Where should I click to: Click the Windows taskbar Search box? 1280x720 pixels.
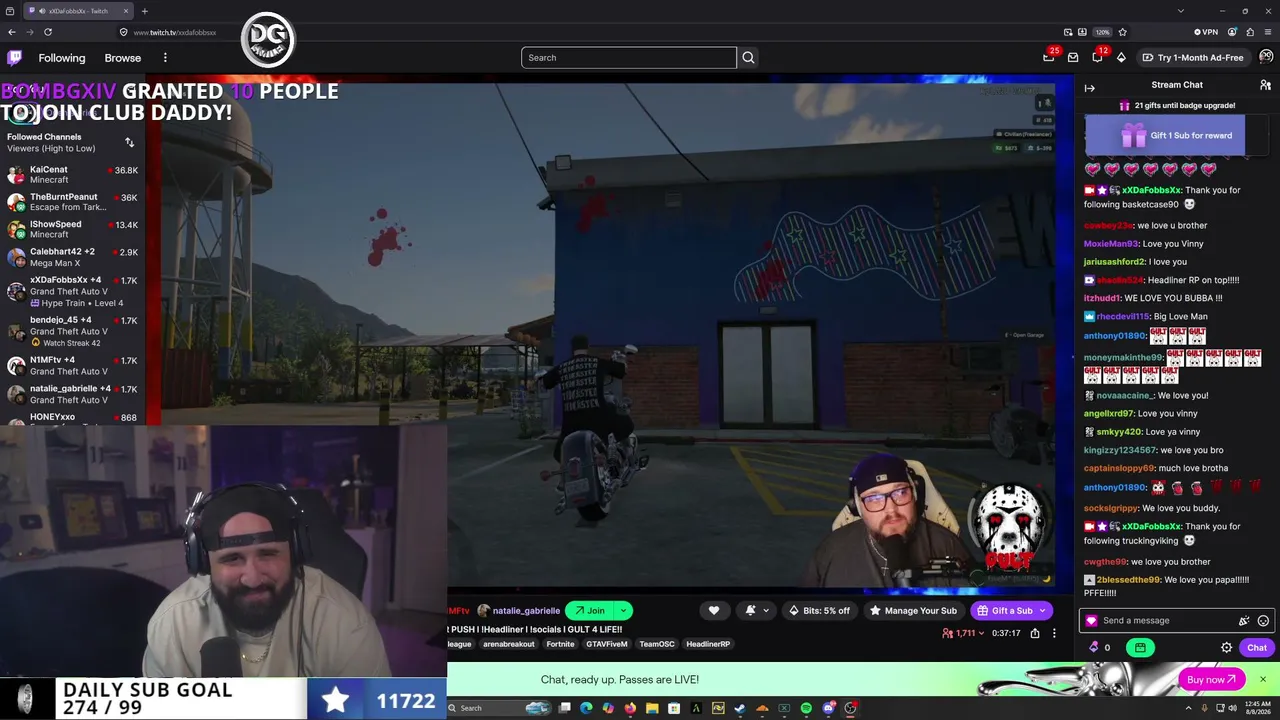click(x=500, y=709)
